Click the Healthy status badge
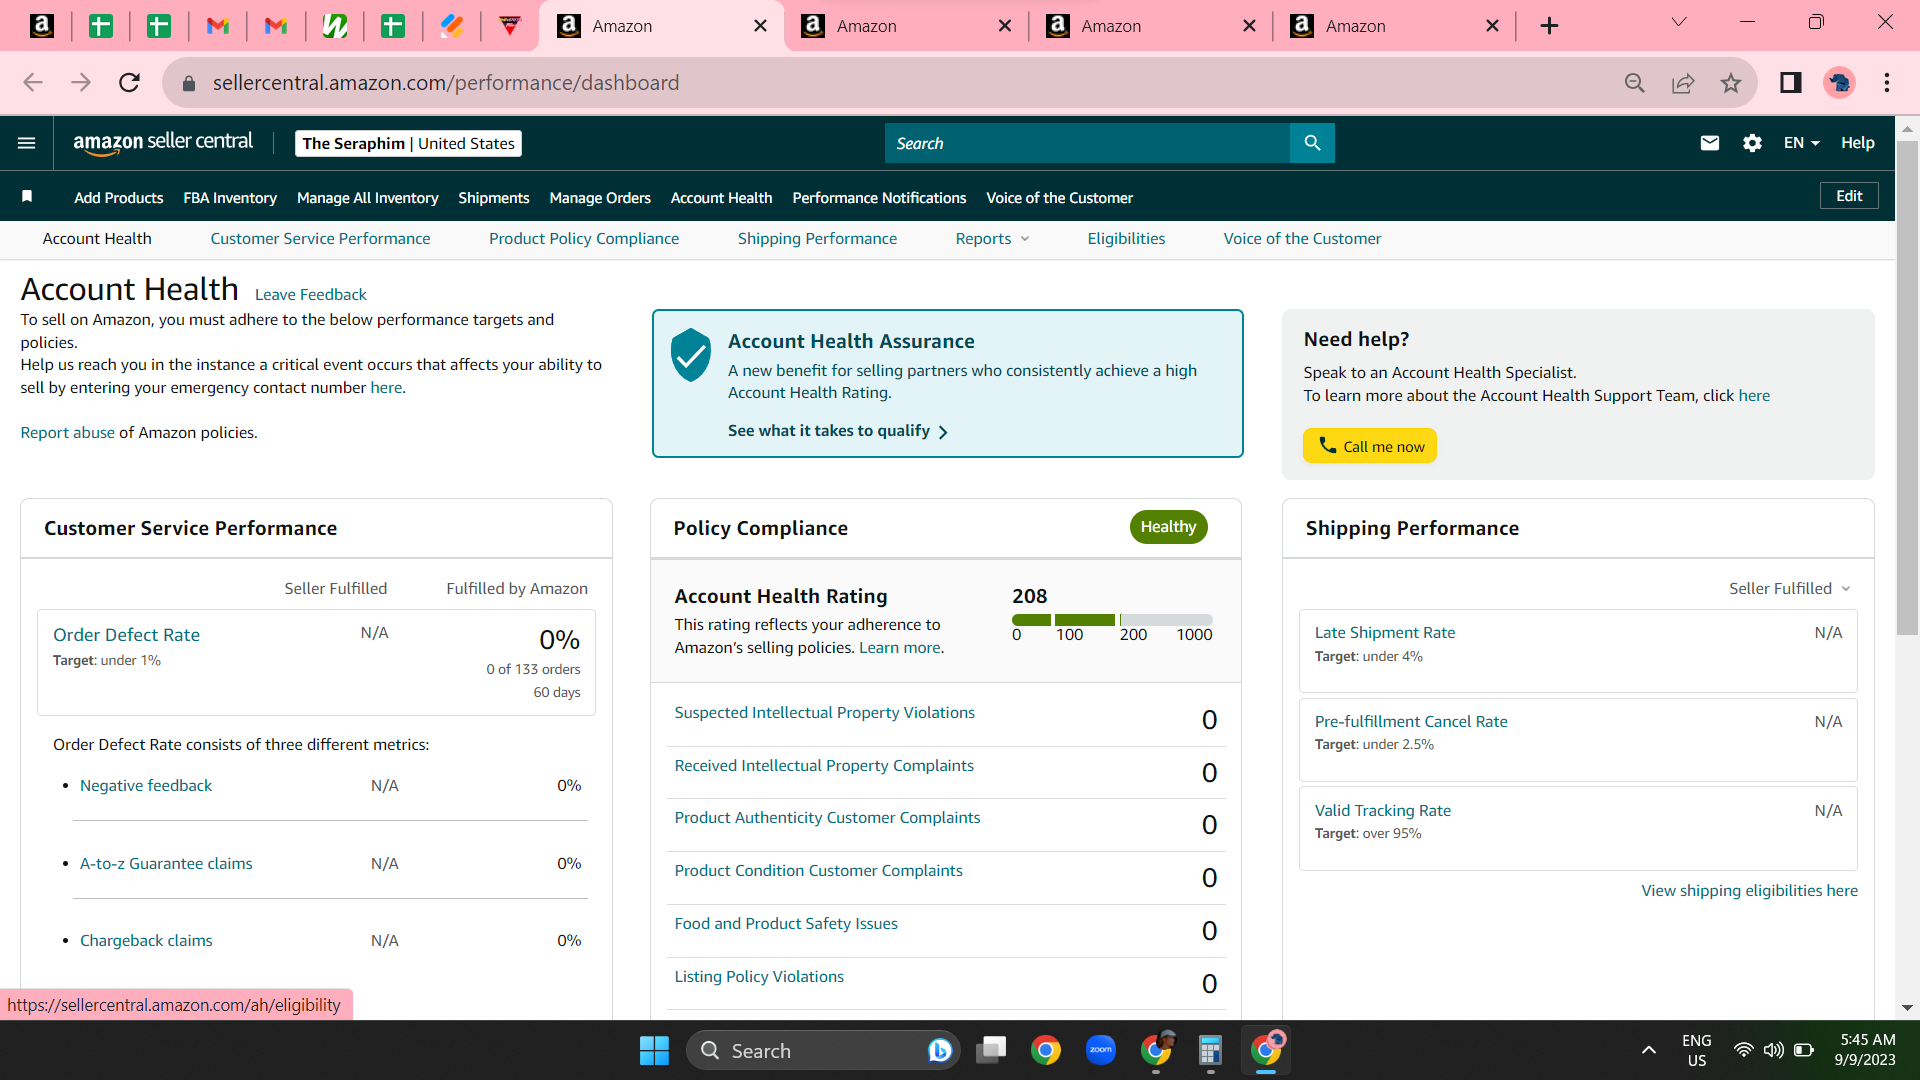The width and height of the screenshot is (1920, 1080). tap(1168, 527)
